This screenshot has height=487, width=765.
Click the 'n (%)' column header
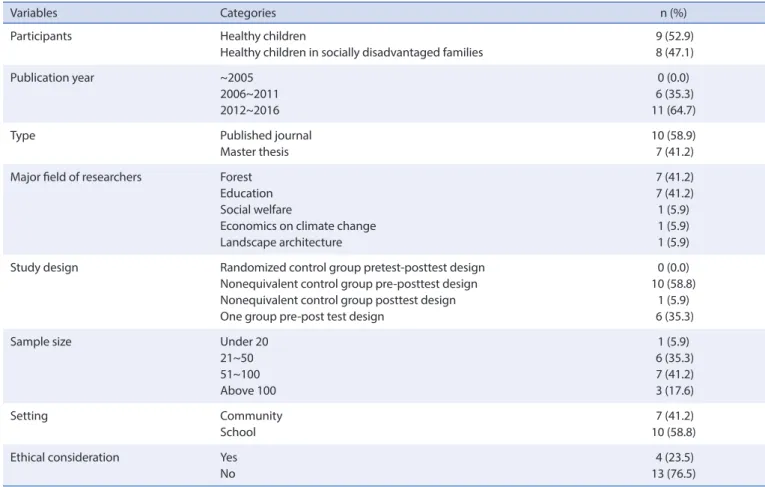click(x=673, y=13)
